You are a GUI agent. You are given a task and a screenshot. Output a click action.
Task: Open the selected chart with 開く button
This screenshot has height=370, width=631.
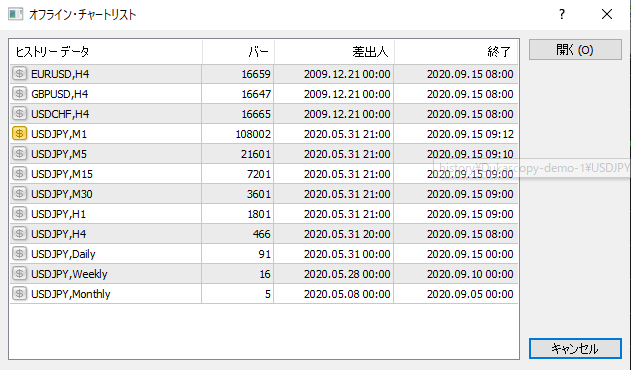click(575, 50)
